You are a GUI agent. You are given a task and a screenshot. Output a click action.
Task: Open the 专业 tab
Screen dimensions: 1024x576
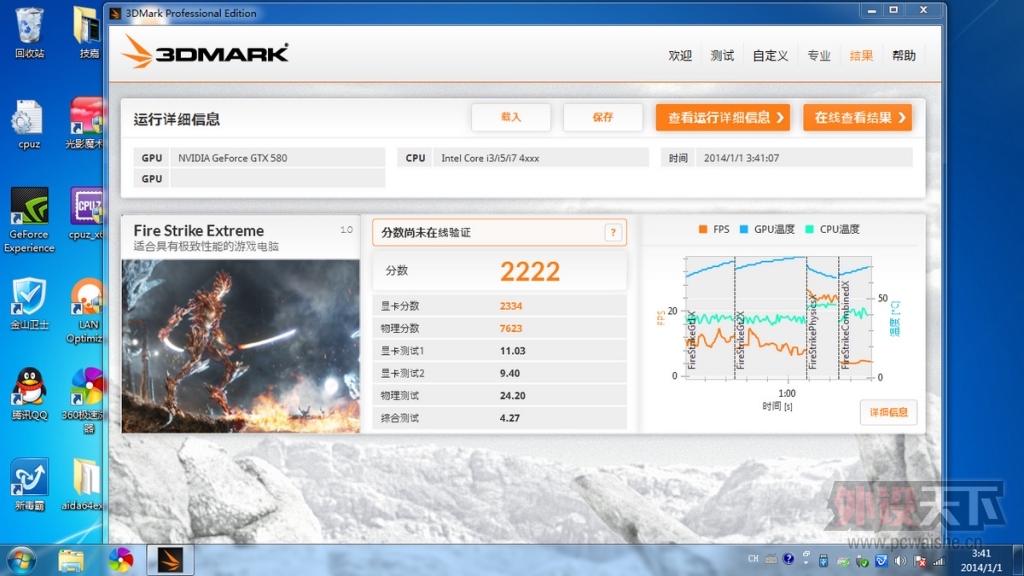pos(818,56)
